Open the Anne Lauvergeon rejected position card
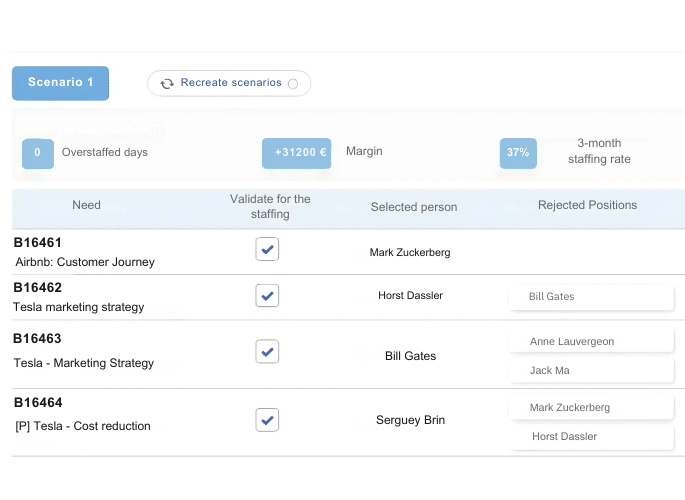 (590, 342)
